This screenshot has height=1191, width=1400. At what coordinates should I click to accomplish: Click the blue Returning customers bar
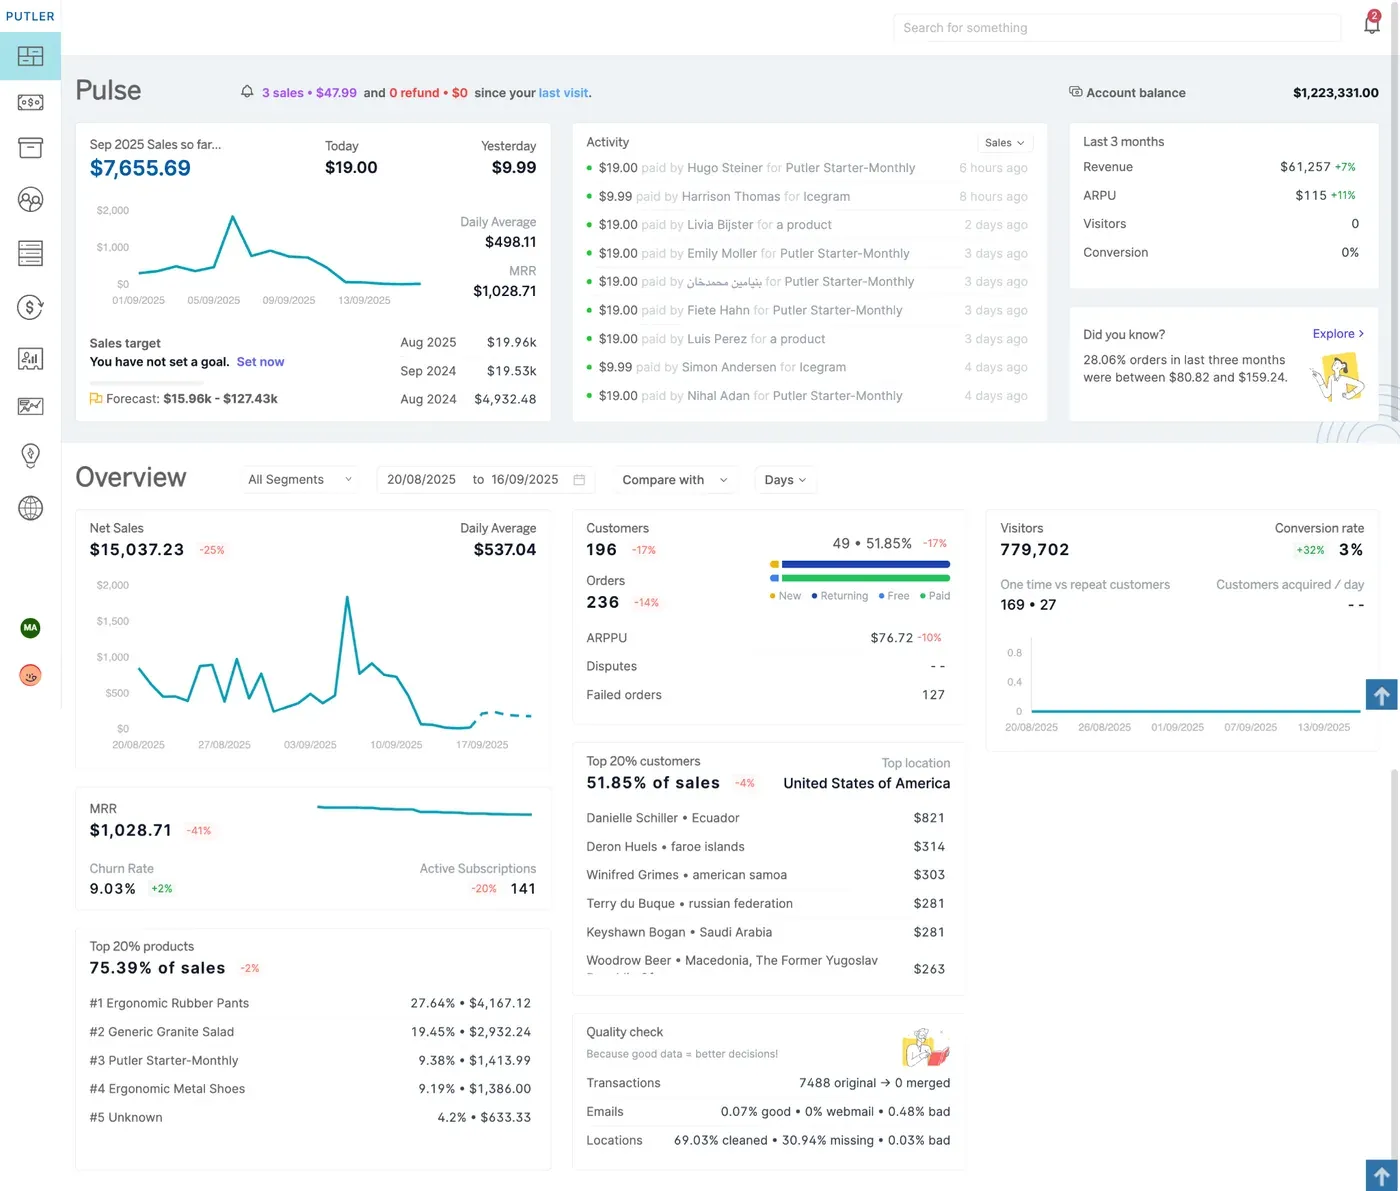coord(866,564)
